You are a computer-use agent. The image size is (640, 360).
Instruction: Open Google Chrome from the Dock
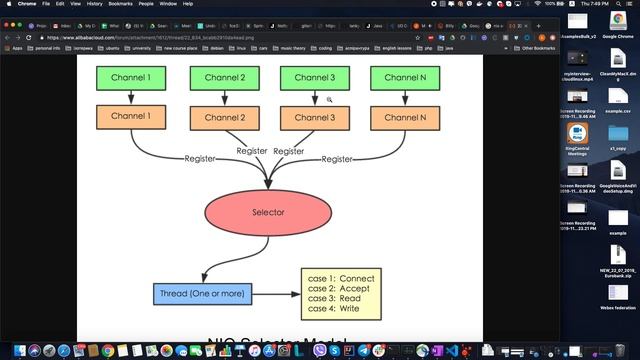[108, 351]
